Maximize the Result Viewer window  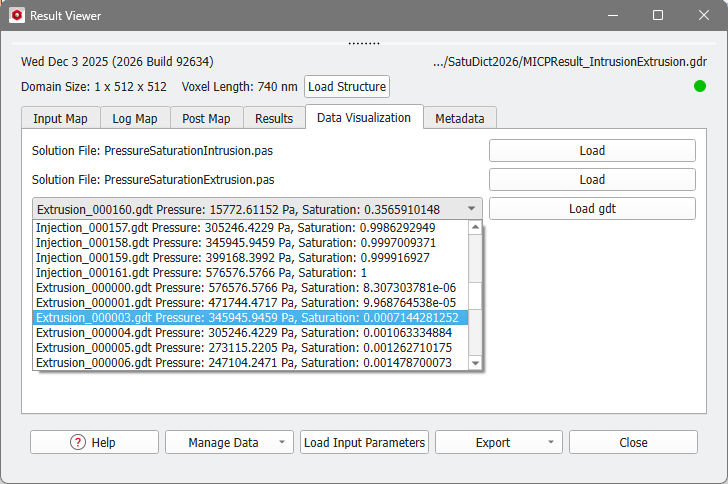click(x=658, y=15)
